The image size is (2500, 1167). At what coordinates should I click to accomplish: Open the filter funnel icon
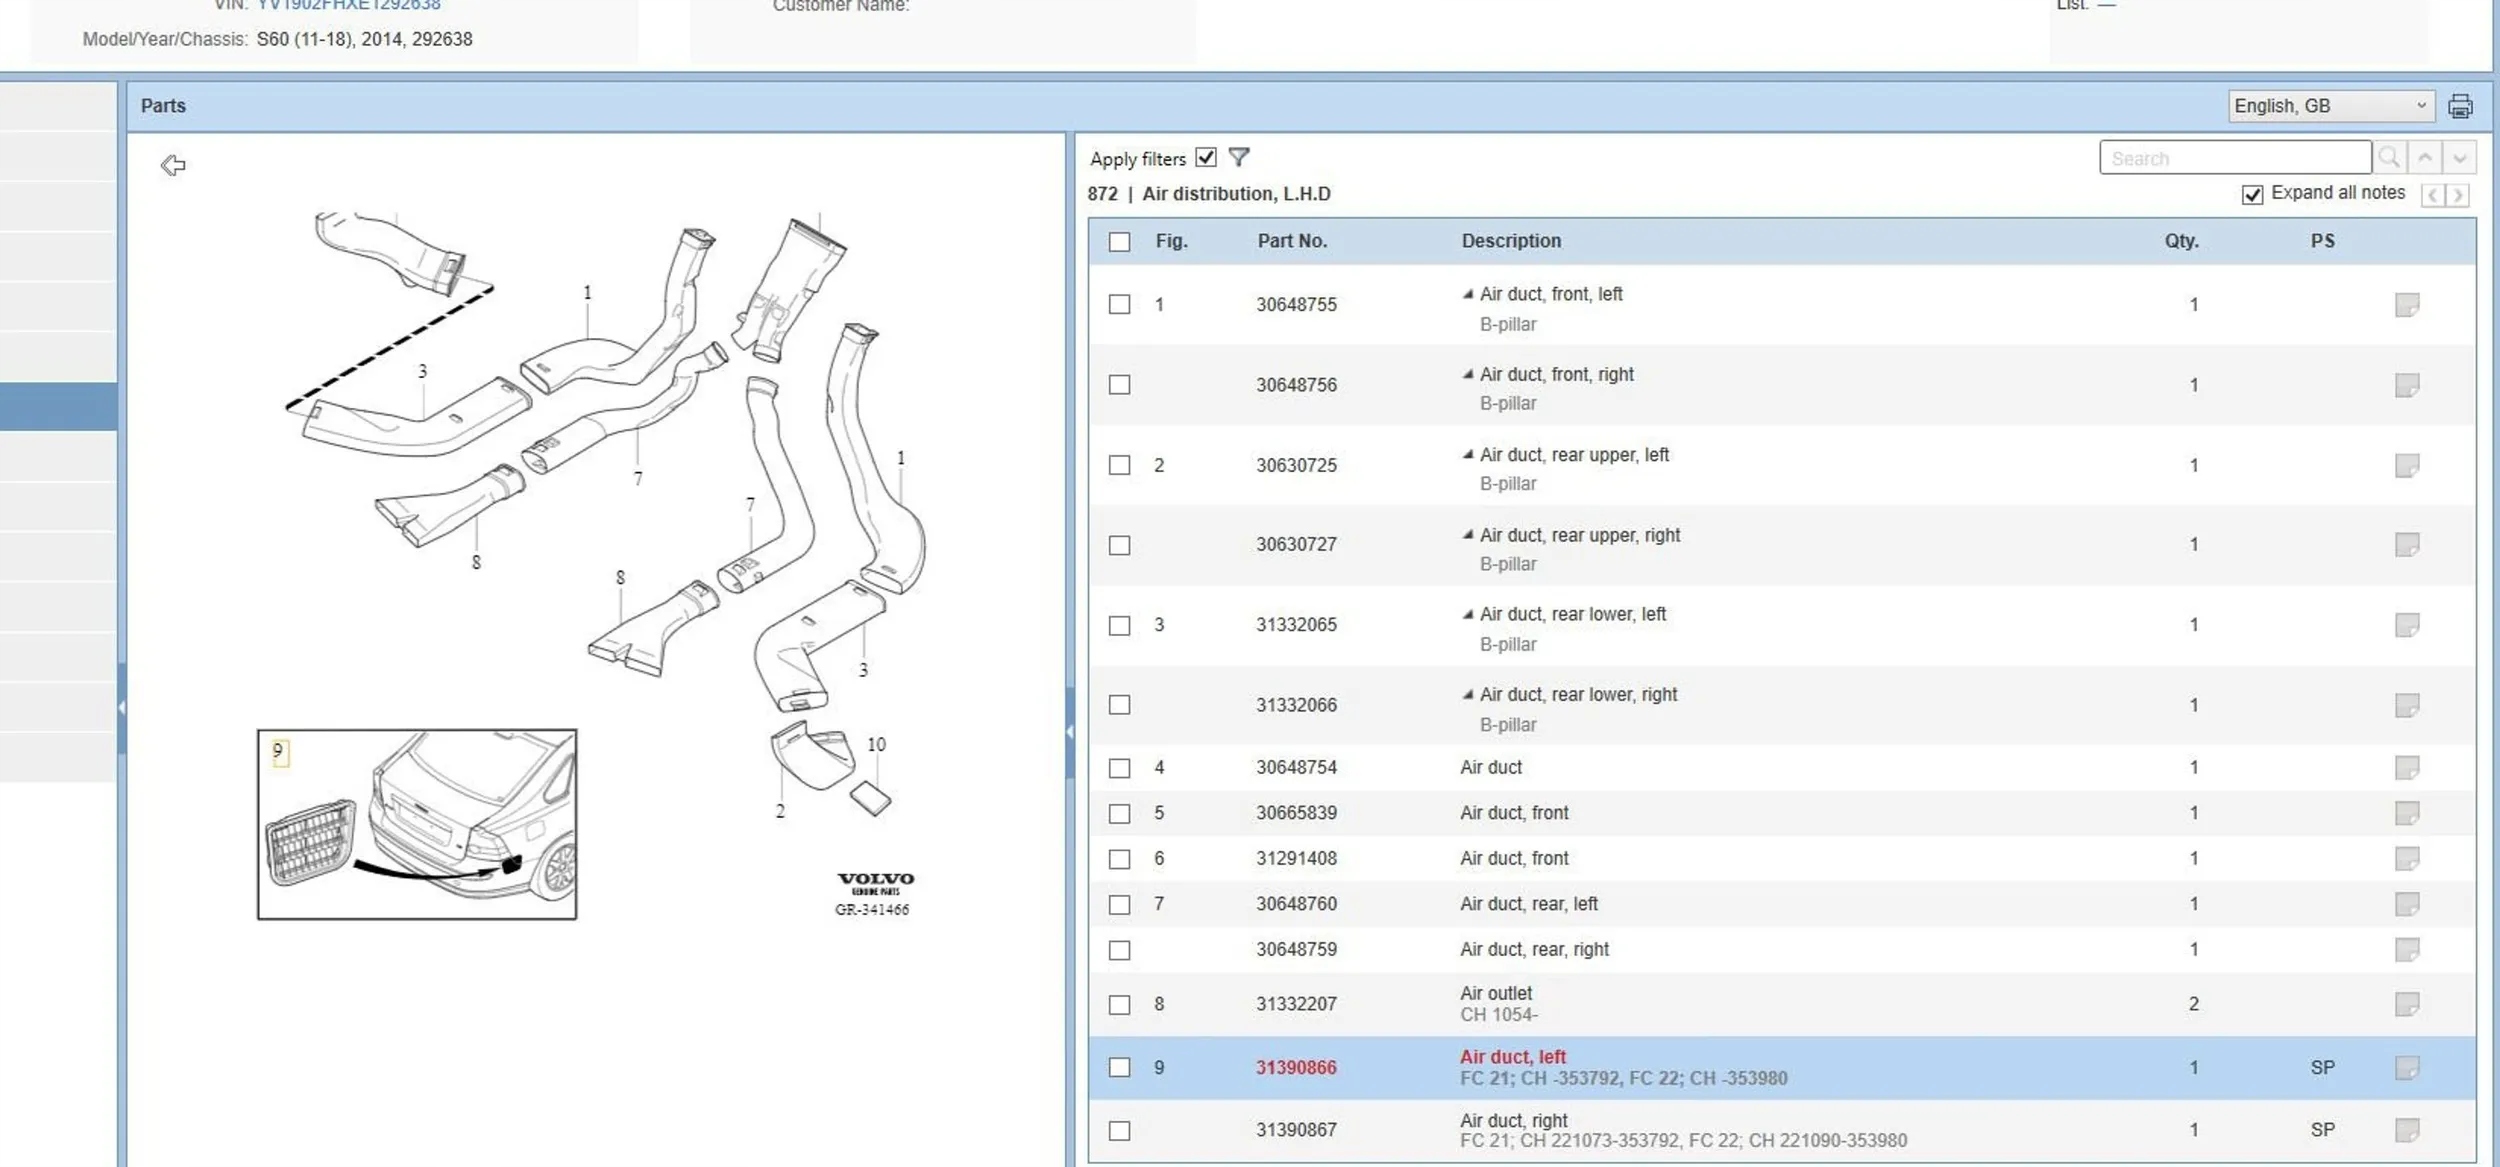tap(1238, 157)
